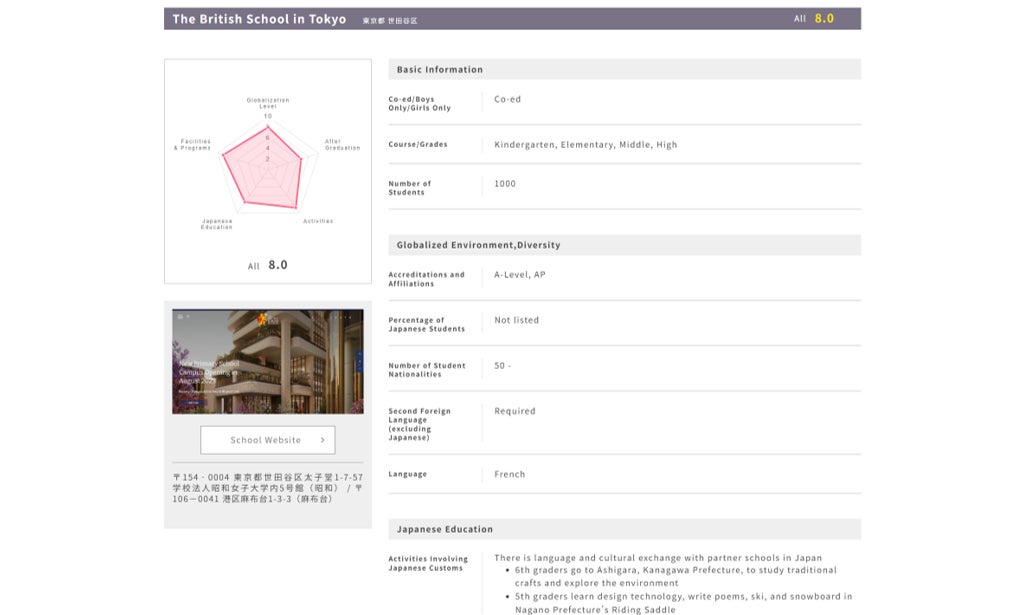This screenshot has height=615, width=1021.
Task: Click the Course/Grades label
Action: click(417, 145)
